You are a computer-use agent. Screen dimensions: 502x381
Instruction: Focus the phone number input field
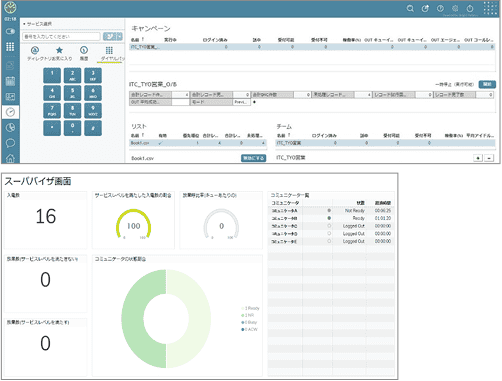click(61, 36)
